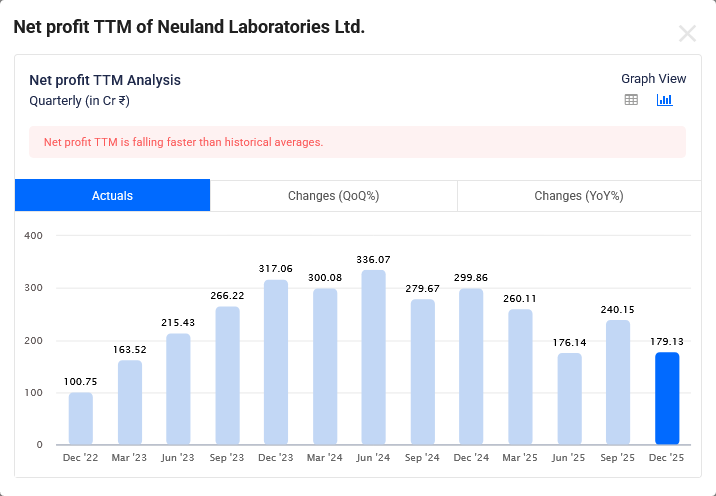Switch to Changes (QoQ%) tab
The height and width of the screenshot is (496, 716).
pos(333,196)
